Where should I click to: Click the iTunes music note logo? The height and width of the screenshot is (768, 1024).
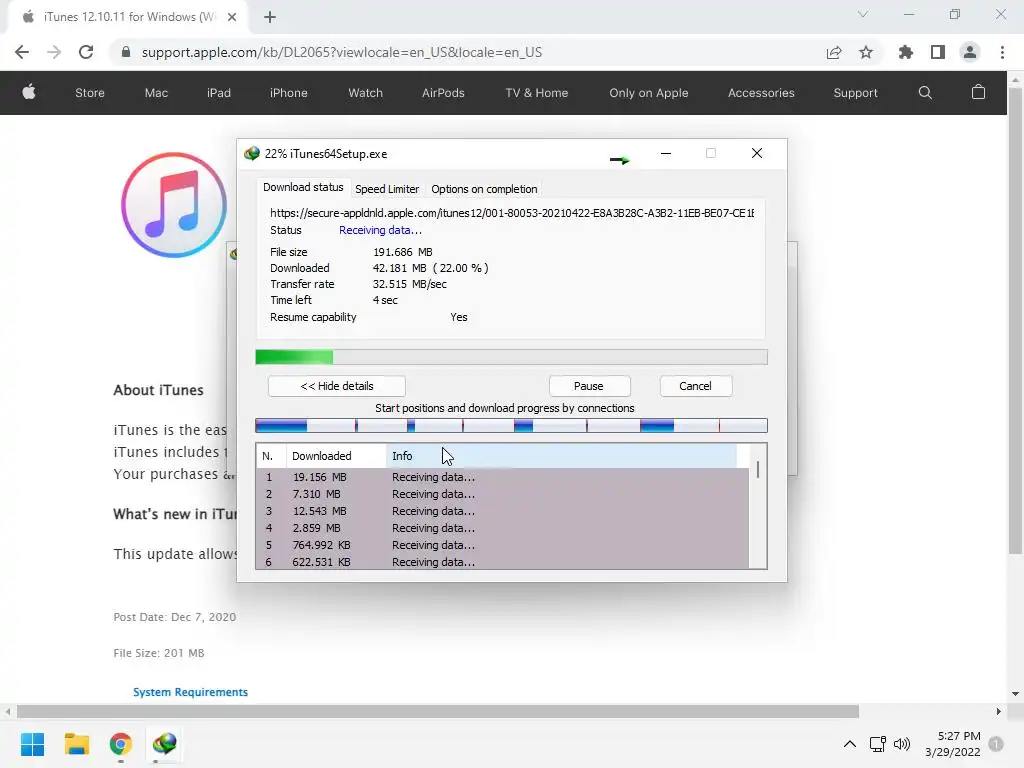point(174,205)
